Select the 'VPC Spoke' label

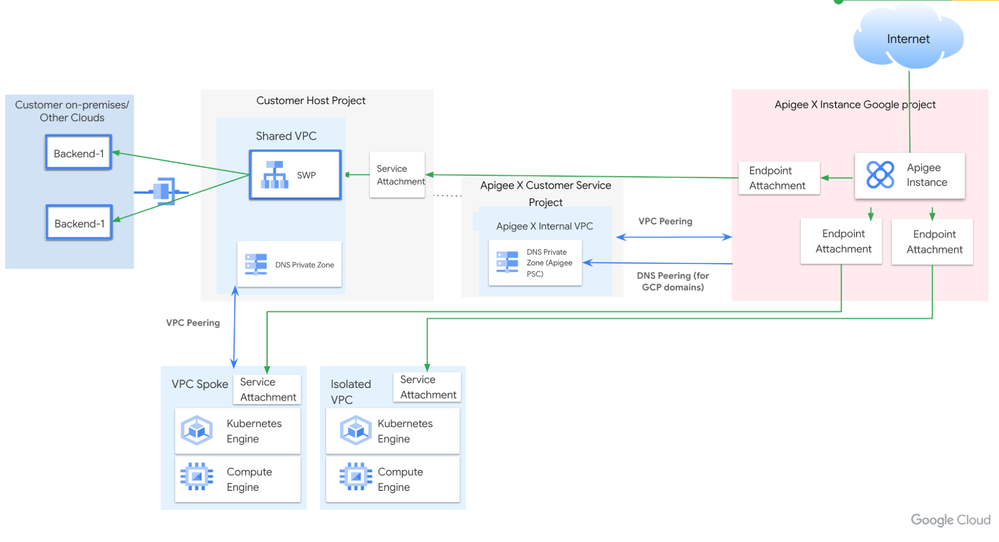[199, 384]
